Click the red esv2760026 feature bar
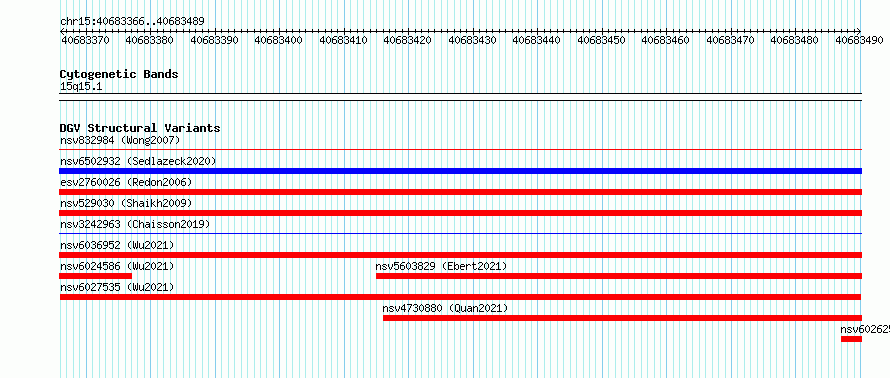 pyautogui.click(x=460, y=192)
